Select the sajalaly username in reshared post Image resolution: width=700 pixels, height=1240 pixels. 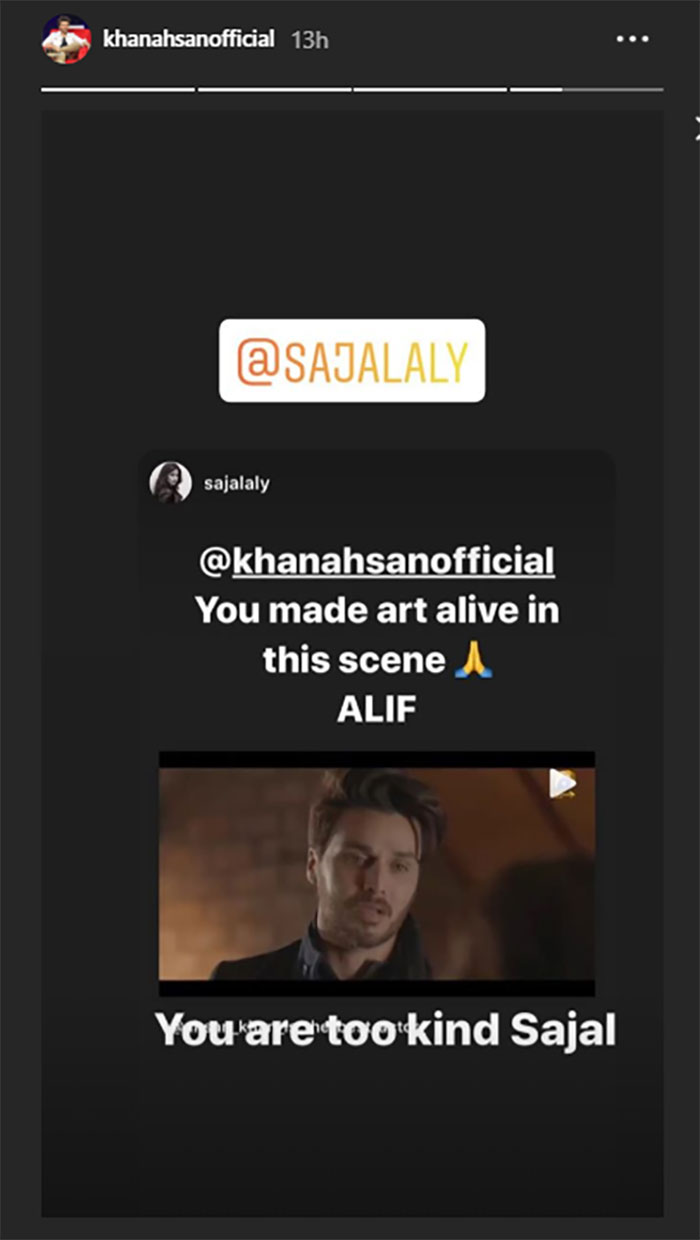click(236, 484)
